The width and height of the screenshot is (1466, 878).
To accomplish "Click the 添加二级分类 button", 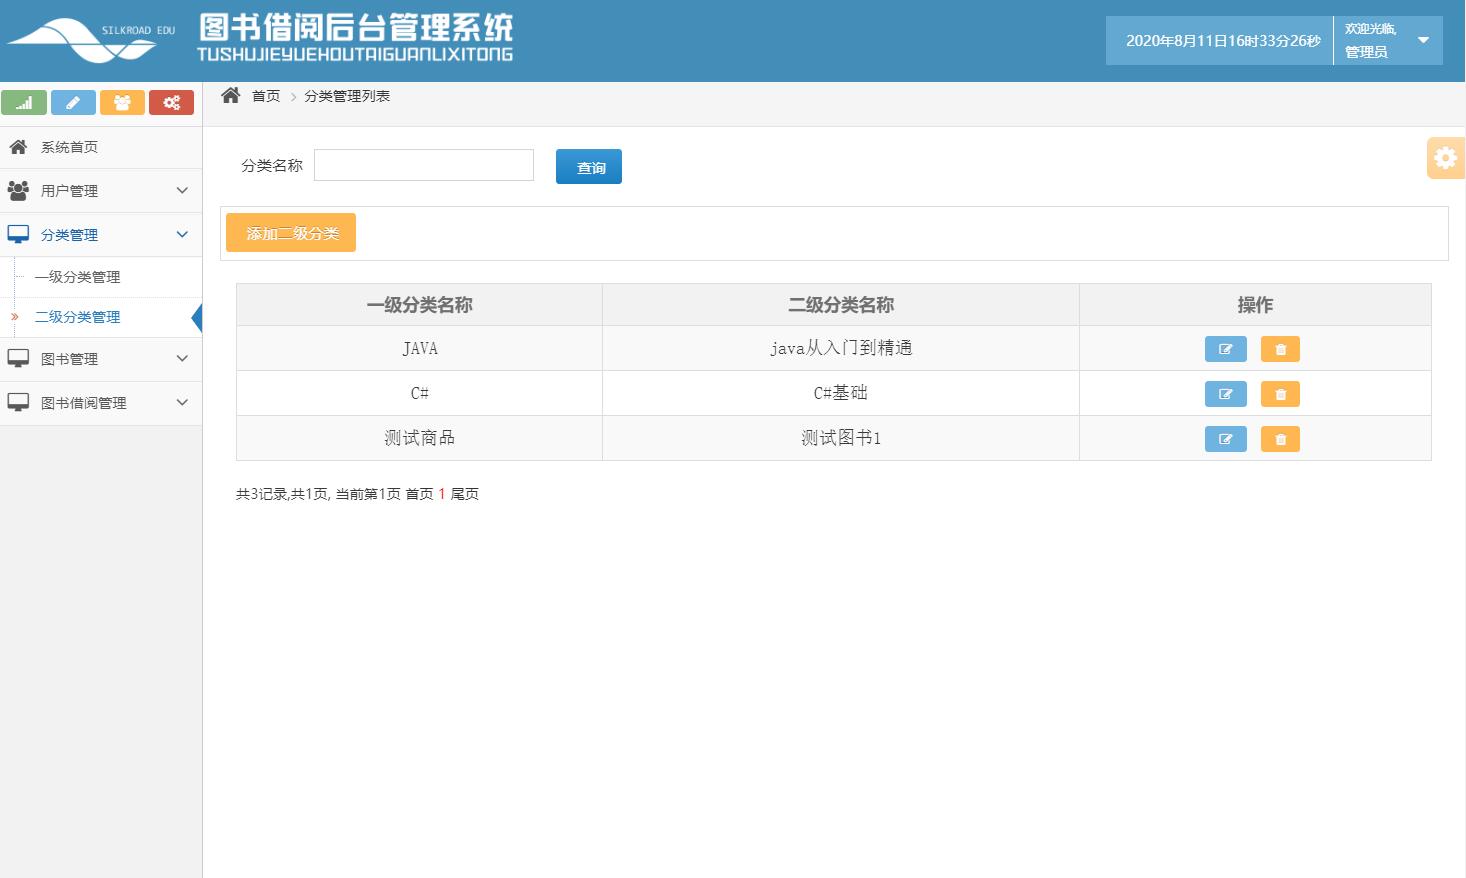I will pyautogui.click(x=291, y=233).
